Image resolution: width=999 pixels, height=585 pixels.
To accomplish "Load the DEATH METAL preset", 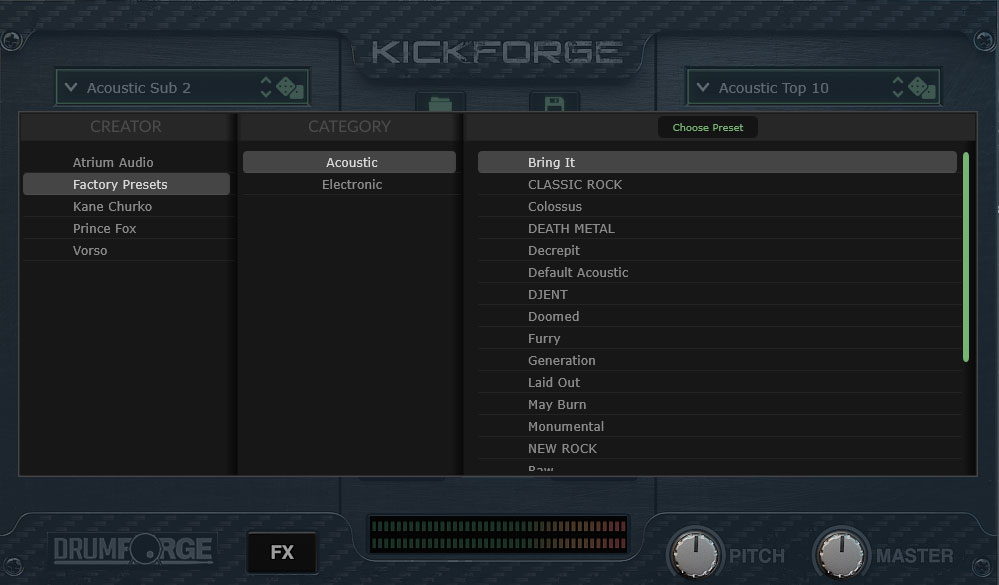I will [x=717, y=228].
